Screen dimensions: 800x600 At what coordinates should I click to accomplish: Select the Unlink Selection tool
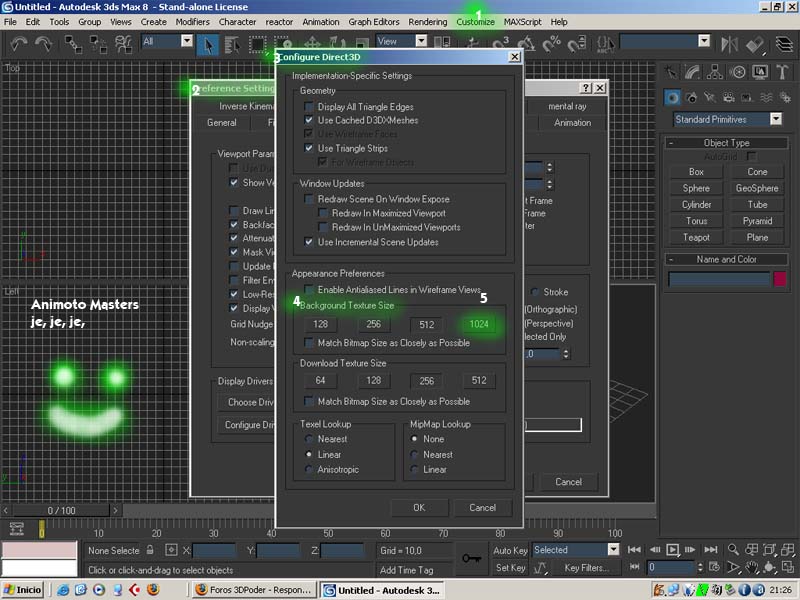(98, 44)
